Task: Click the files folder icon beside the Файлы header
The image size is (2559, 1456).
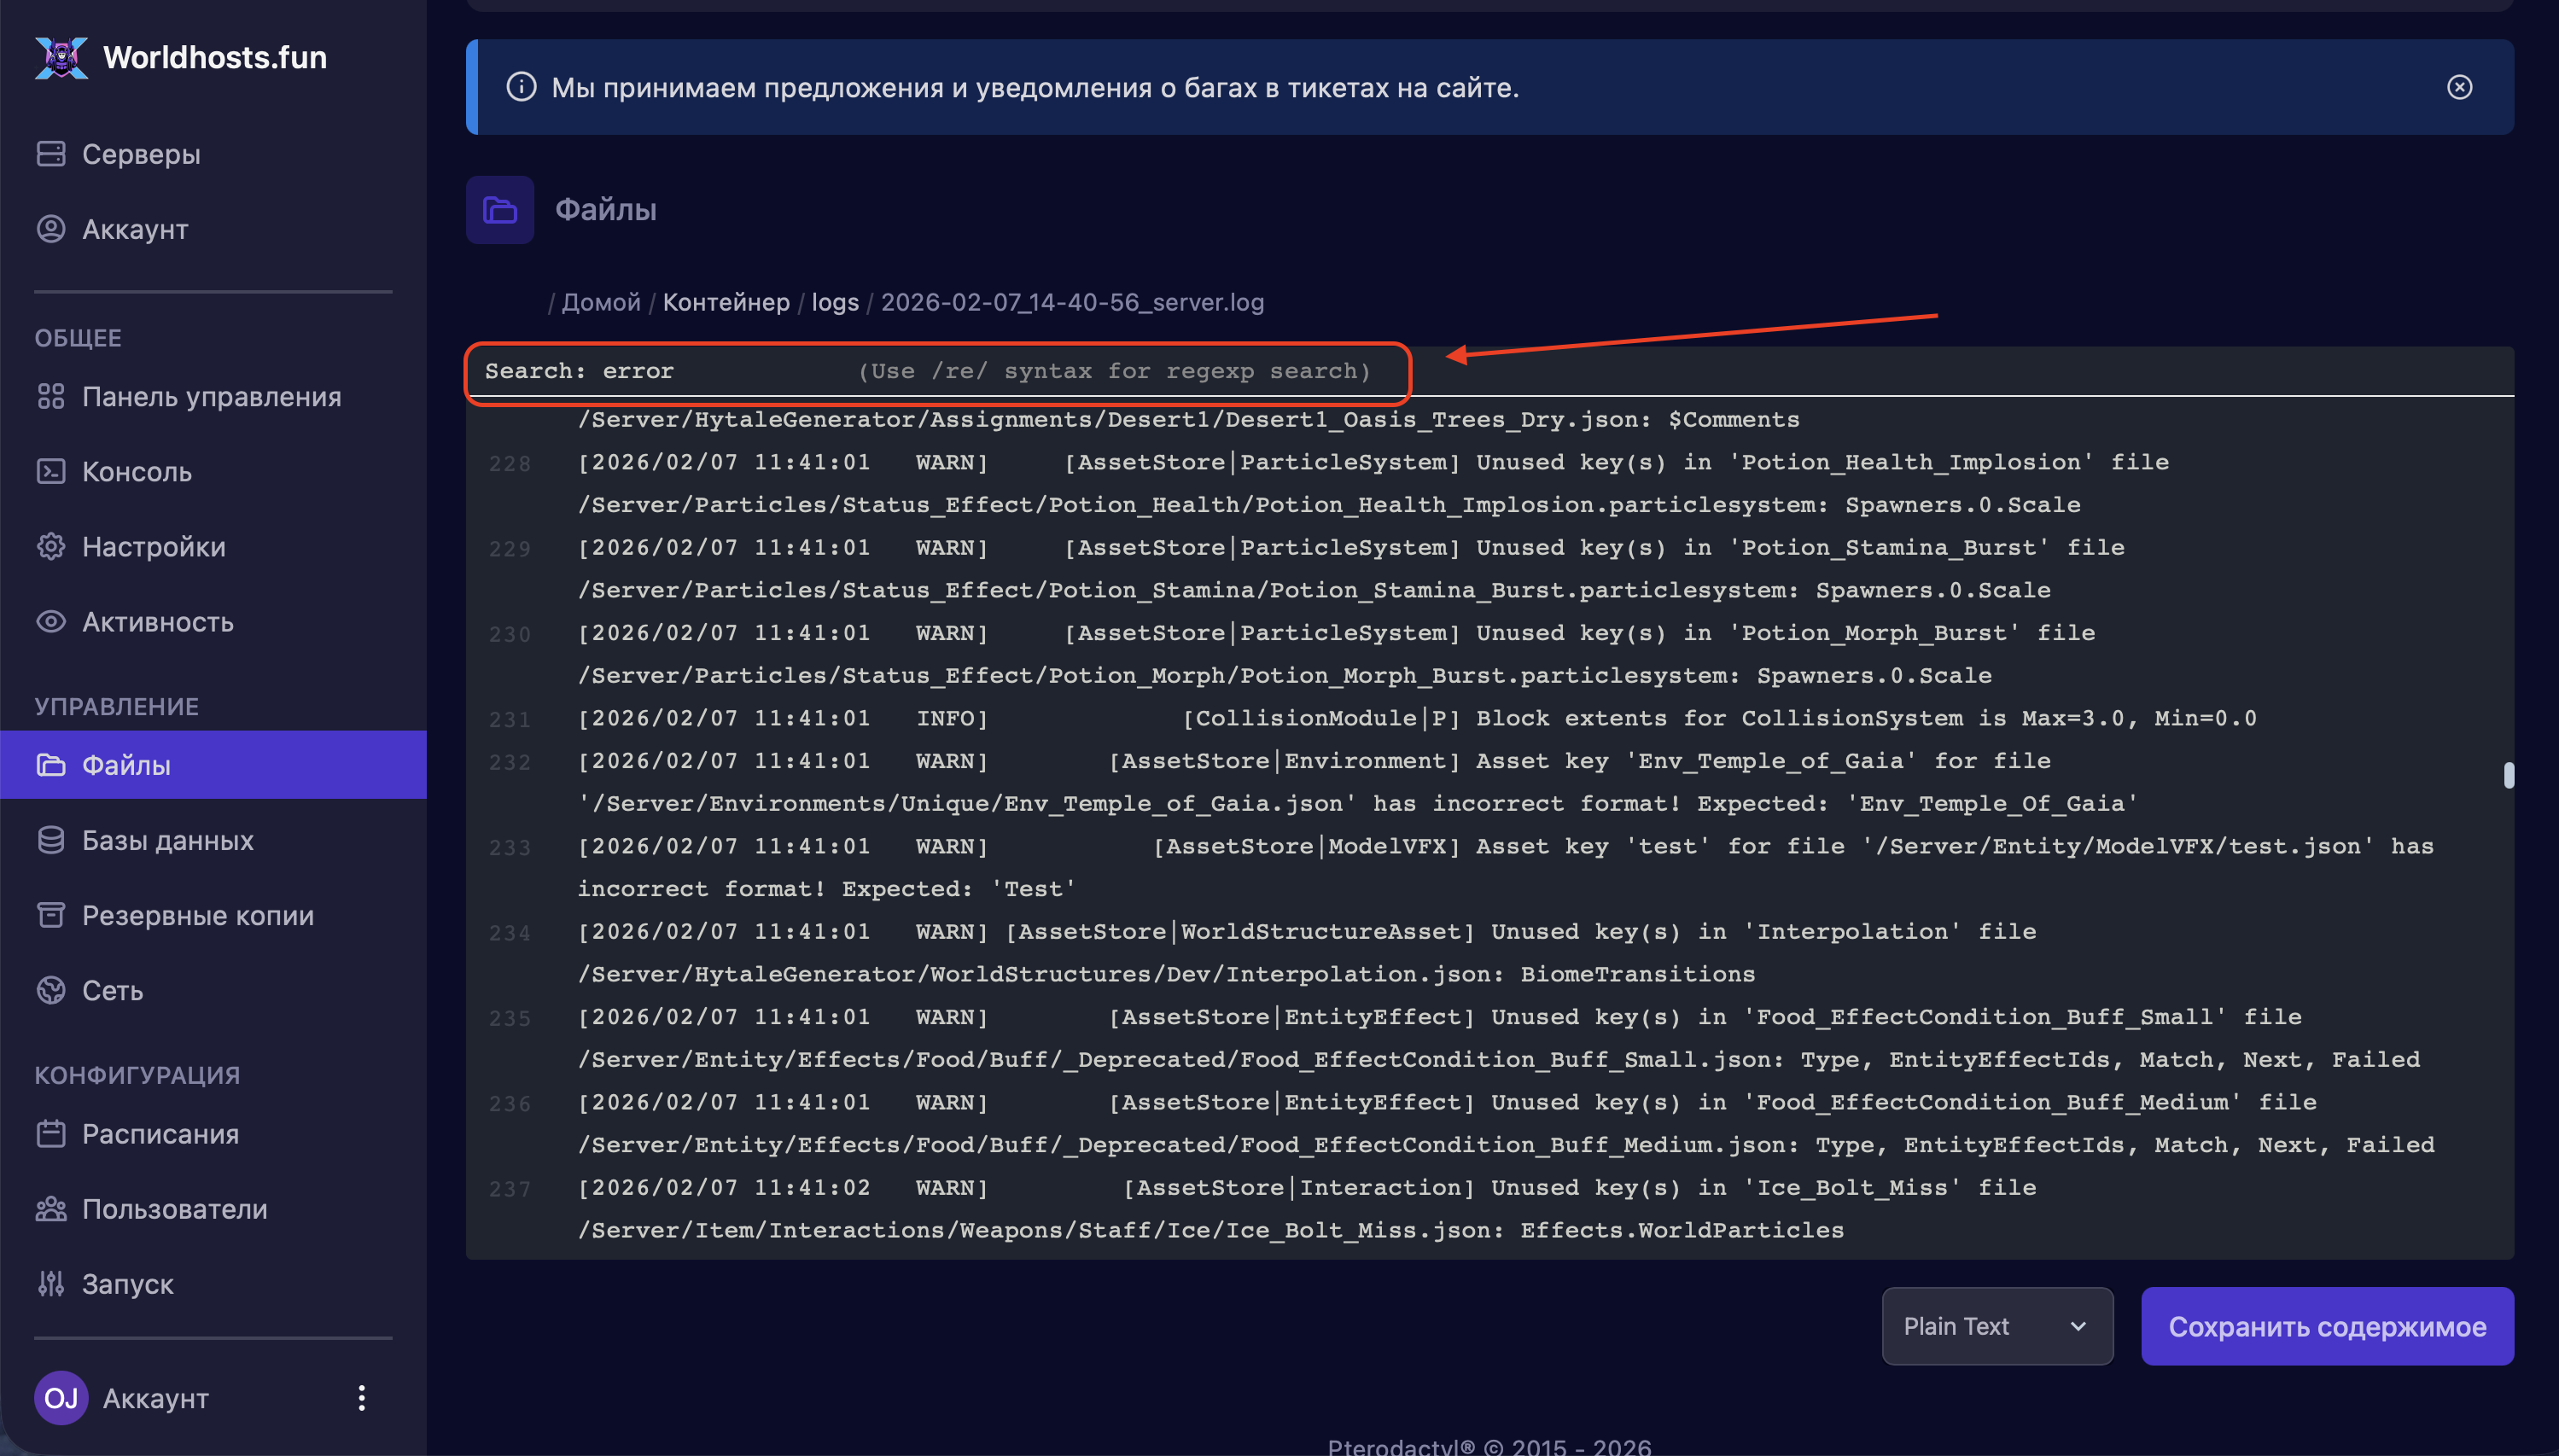Action: point(499,210)
